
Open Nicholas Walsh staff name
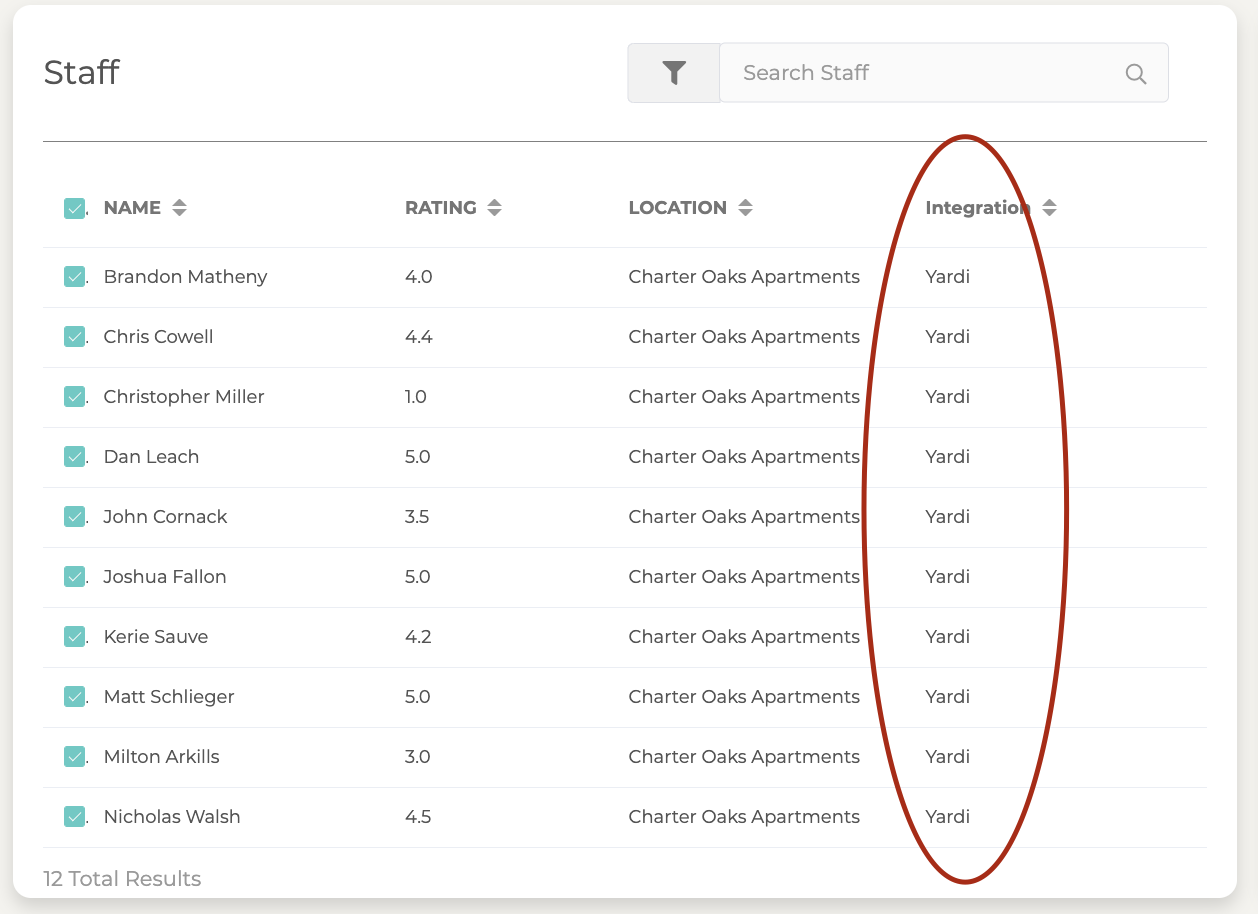[x=172, y=817]
